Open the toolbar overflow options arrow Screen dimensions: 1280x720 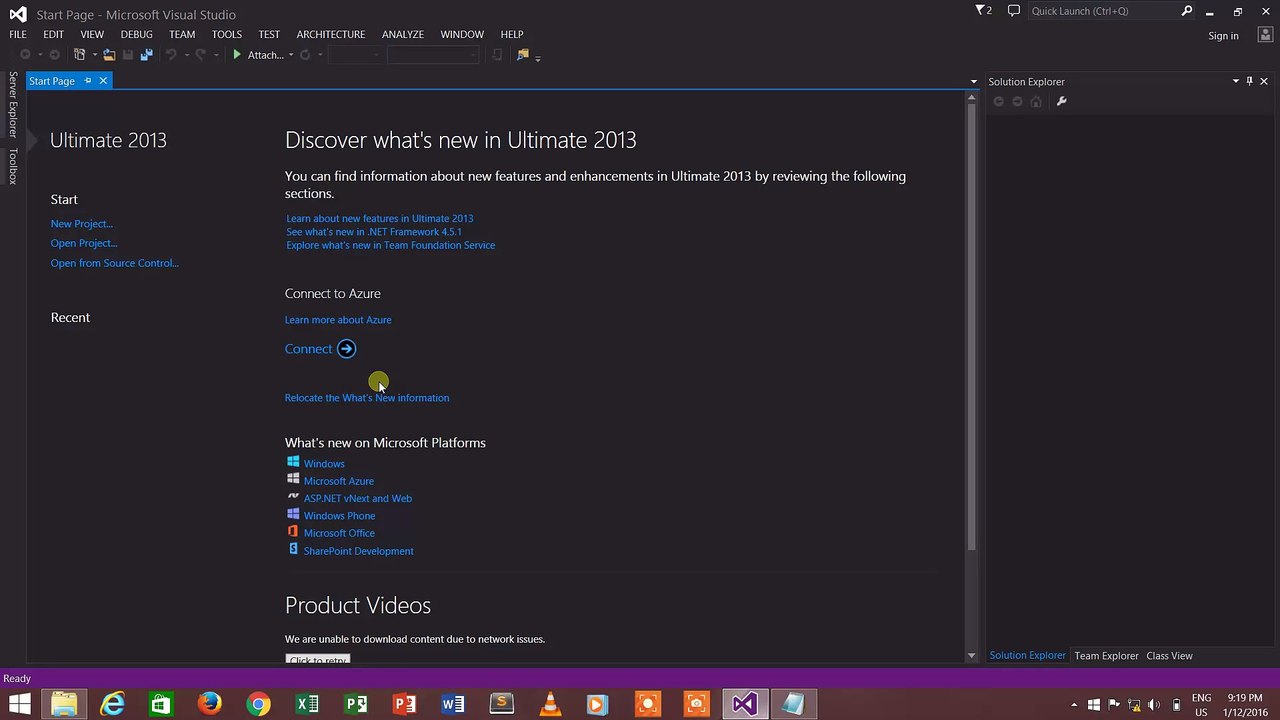point(538,57)
